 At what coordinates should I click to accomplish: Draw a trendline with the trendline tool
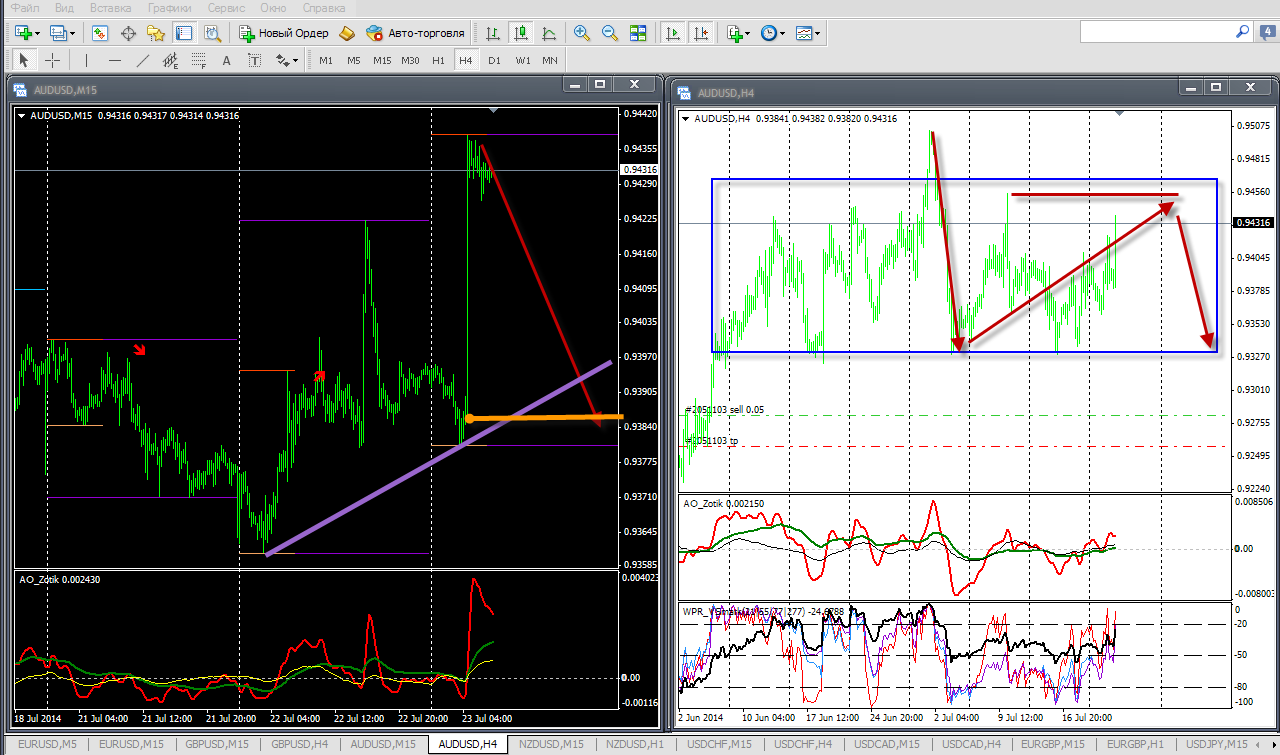click(x=143, y=60)
